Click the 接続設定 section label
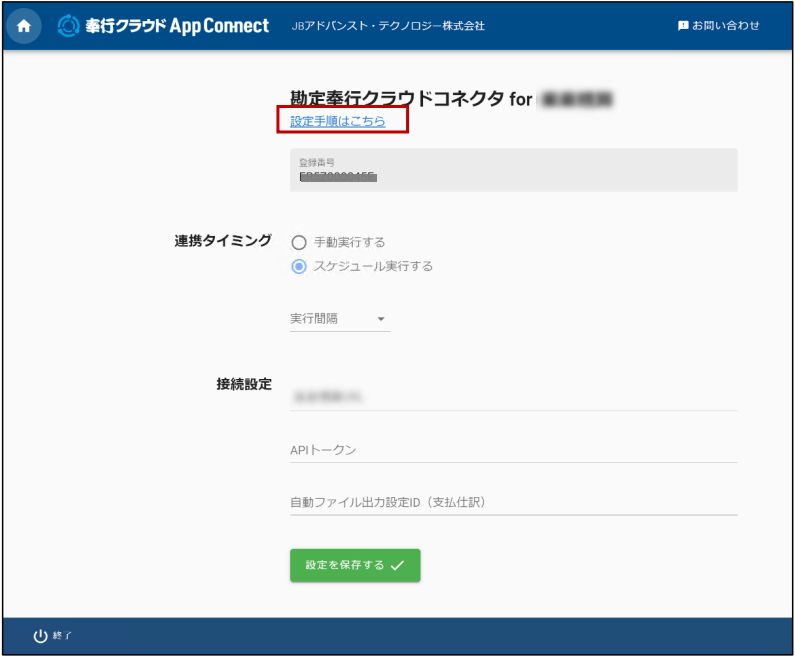The width and height of the screenshot is (795, 657). pos(244,384)
